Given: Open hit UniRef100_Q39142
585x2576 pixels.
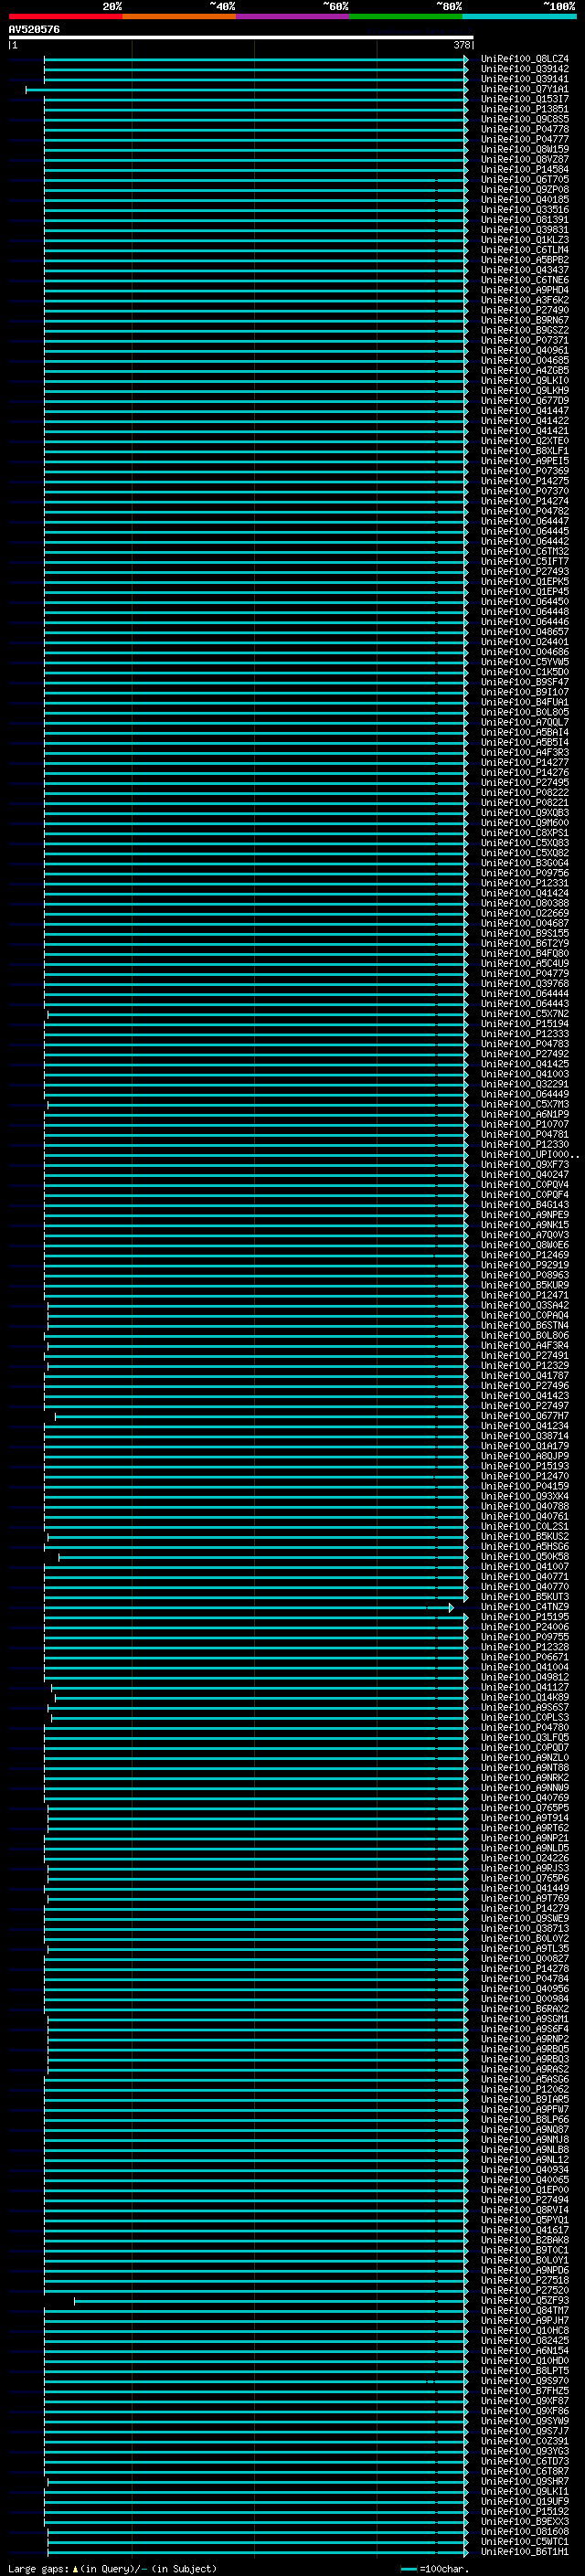Looking at the screenshot, I should click(x=525, y=69).
